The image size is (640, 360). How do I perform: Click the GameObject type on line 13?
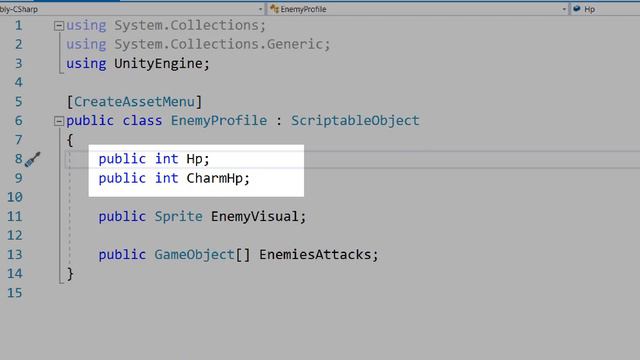pyautogui.click(x=194, y=255)
